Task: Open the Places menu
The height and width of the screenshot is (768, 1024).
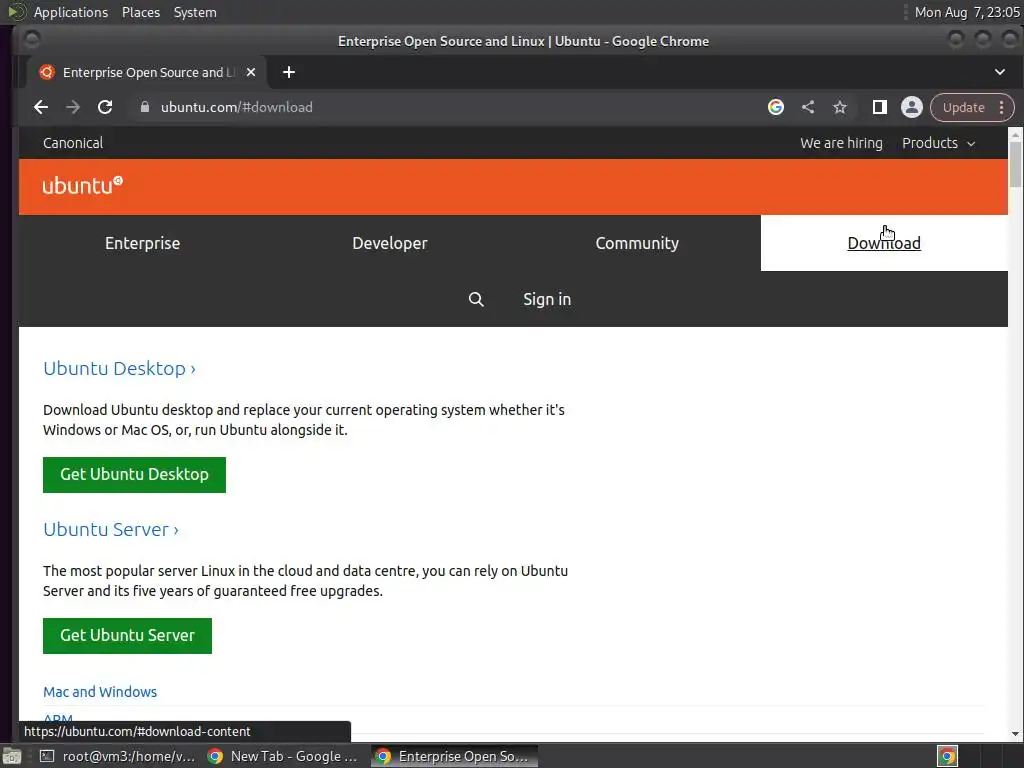Action: [x=140, y=12]
